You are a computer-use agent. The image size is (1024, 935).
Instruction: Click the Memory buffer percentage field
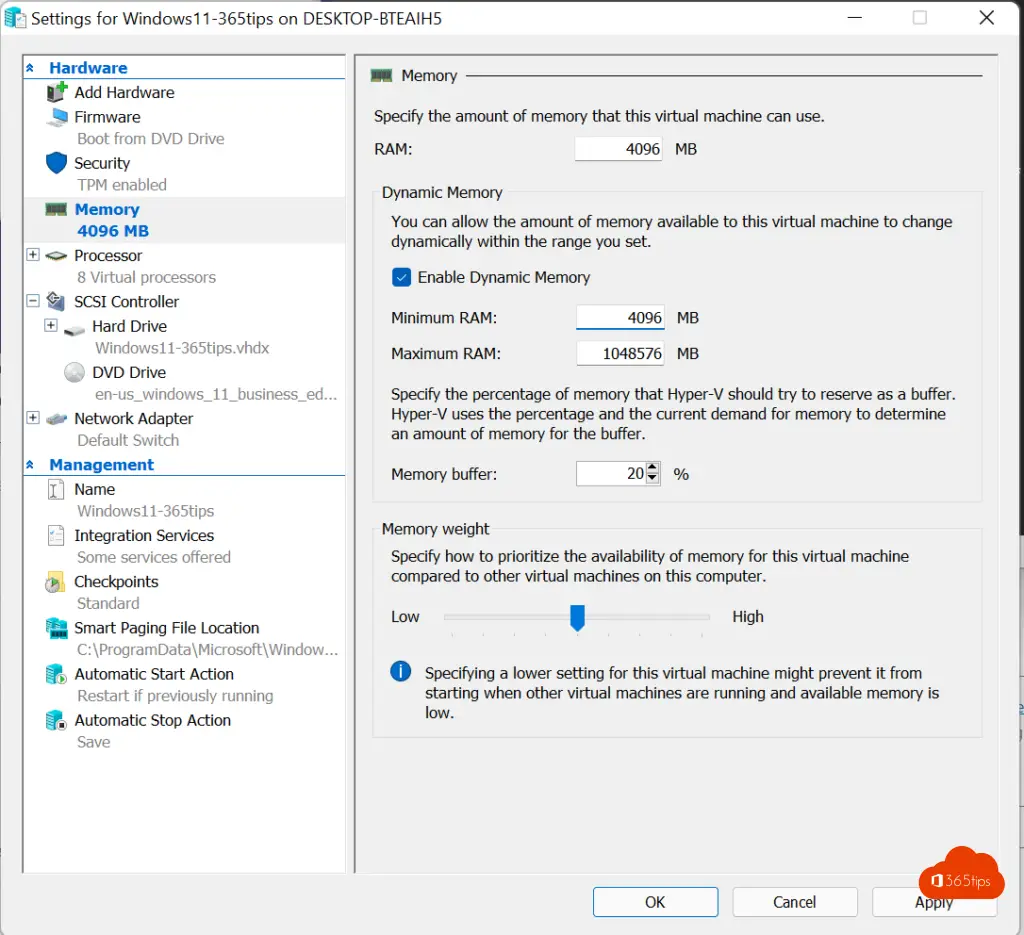pyautogui.click(x=611, y=474)
